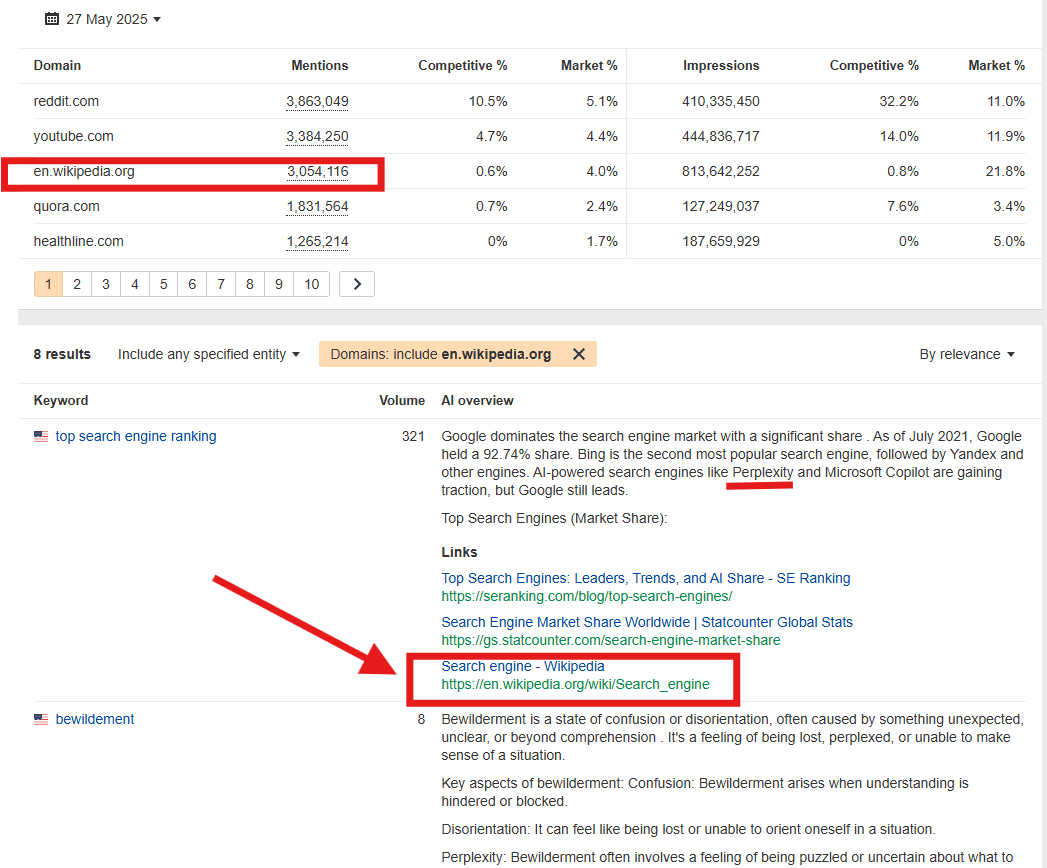1047x868 pixels.
Task: Select reddit.com impressions value 410,335,450
Action: coord(720,101)
